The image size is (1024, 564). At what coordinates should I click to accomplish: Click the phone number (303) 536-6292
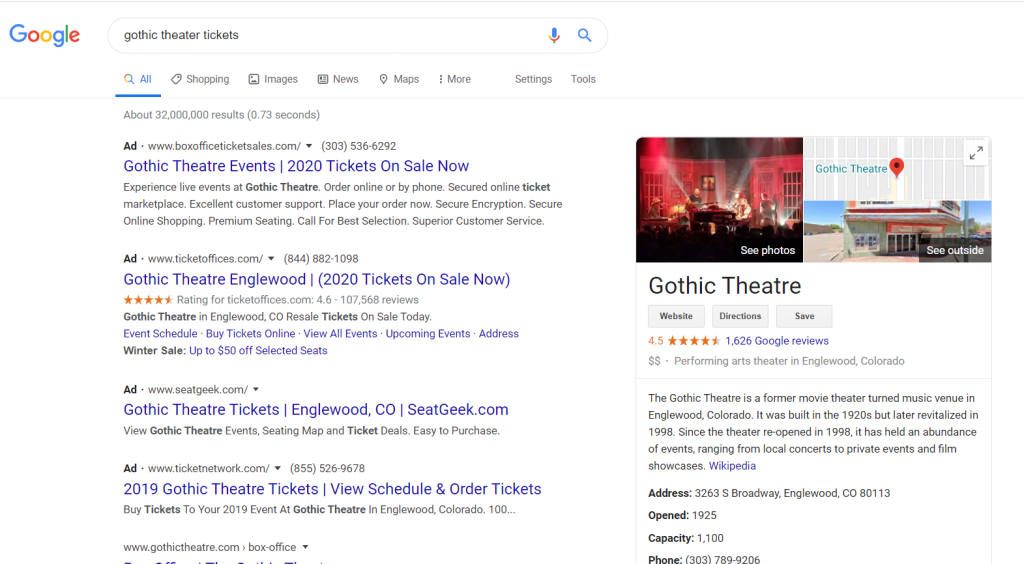tap(359, 146)
